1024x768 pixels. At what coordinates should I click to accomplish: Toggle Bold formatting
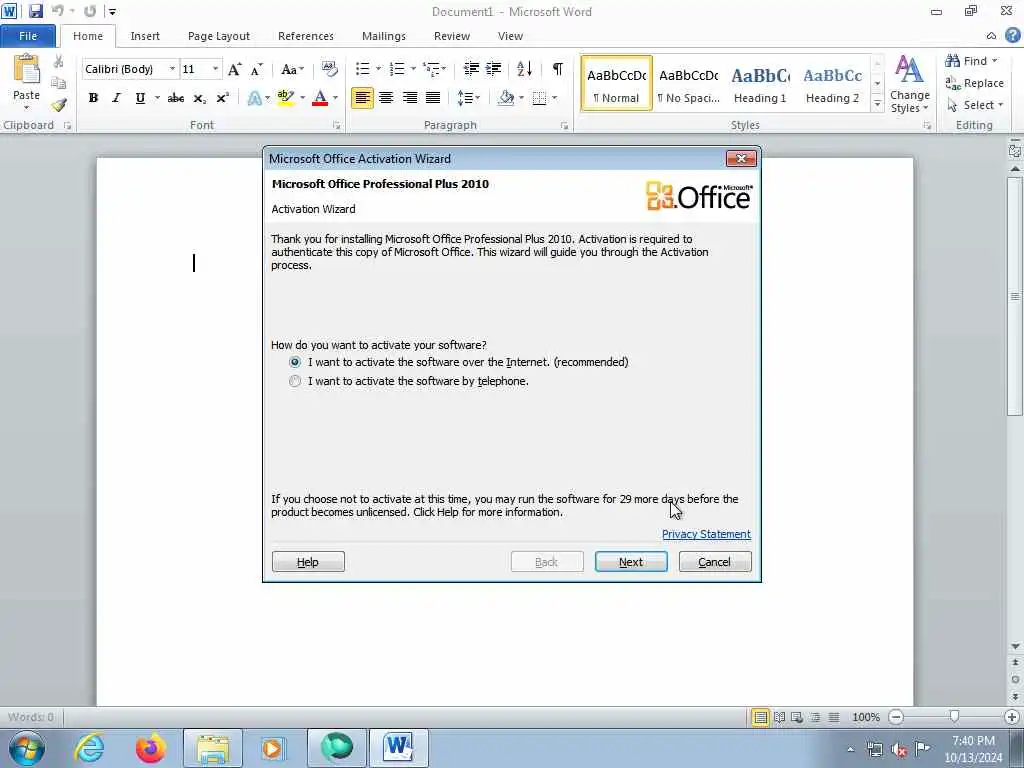93,98
